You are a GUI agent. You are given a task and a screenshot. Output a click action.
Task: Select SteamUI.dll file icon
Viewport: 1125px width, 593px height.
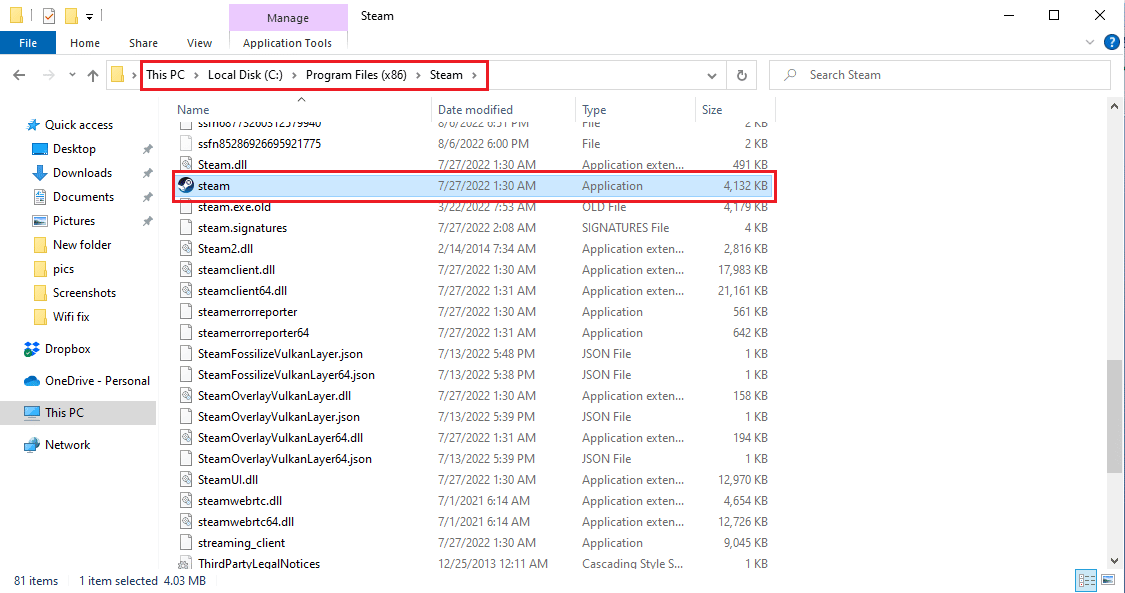tap(186, 480)
